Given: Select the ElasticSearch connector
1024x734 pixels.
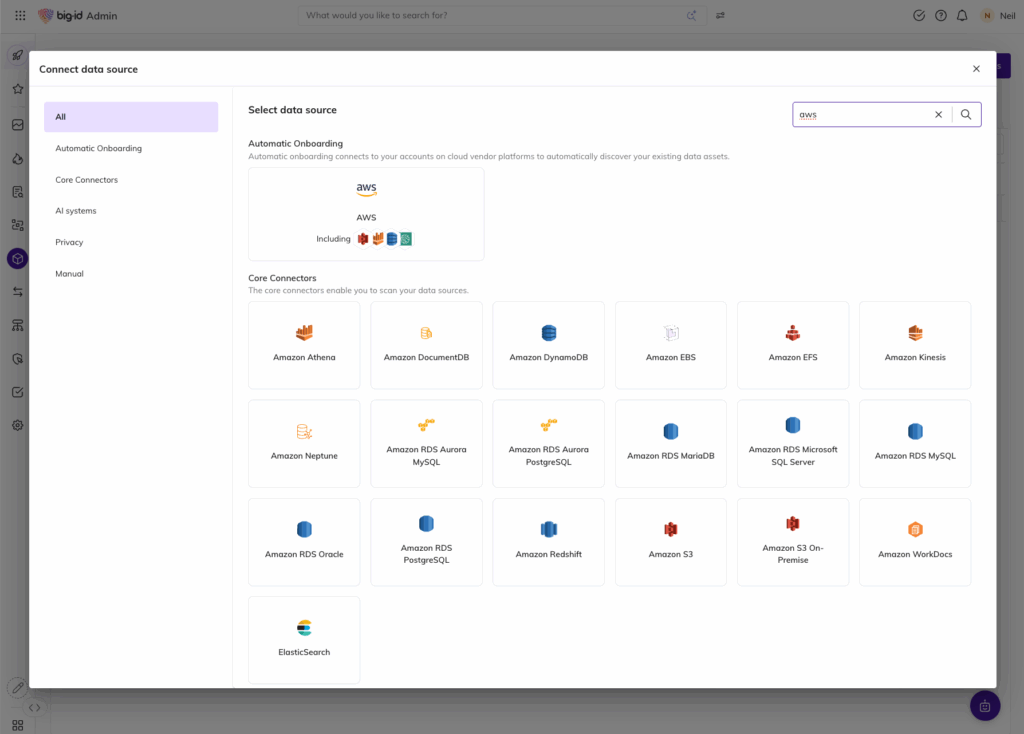Looking at the screenshot, I should [304, 640].
